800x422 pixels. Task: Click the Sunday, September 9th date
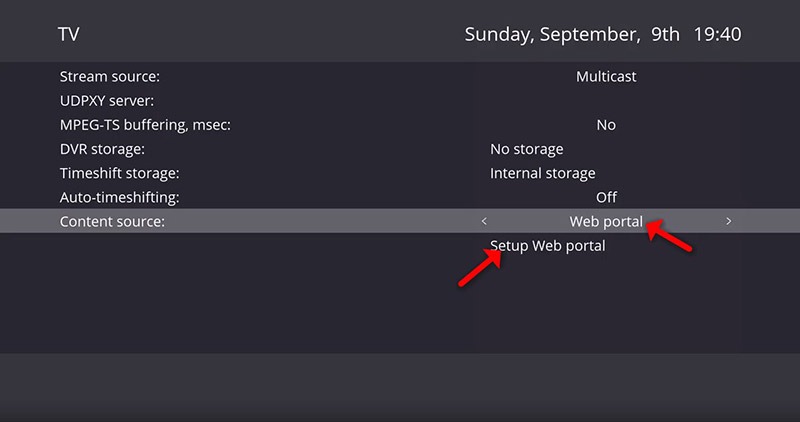click(x=572, y=34)
